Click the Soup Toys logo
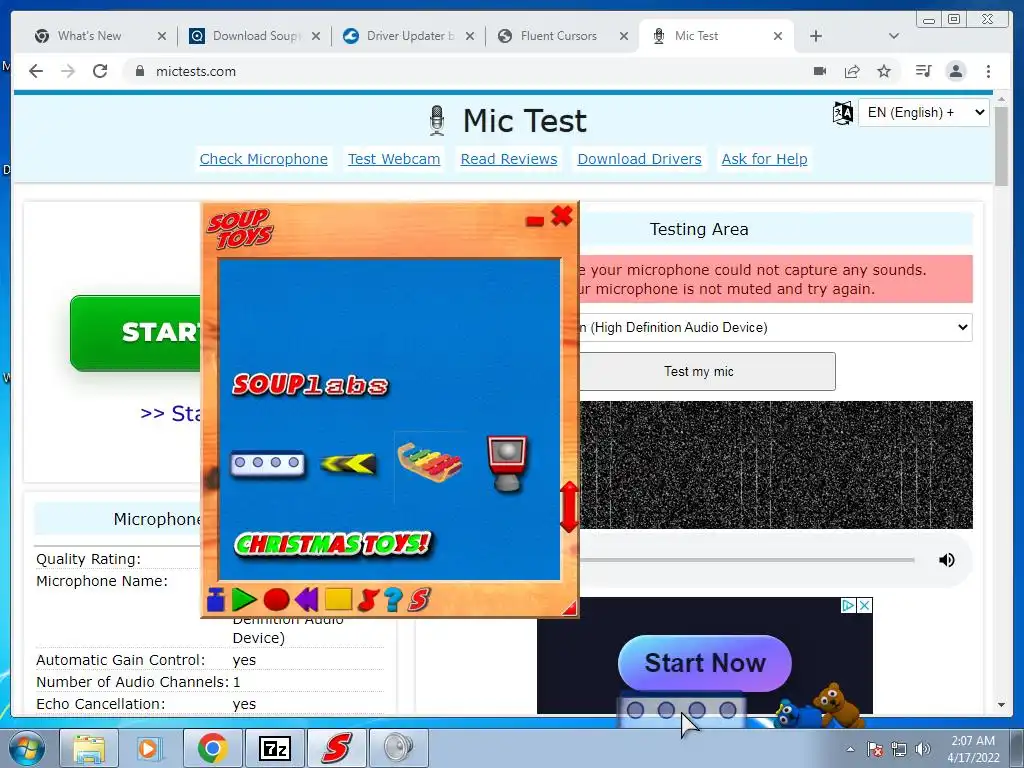 pos(240,229)
